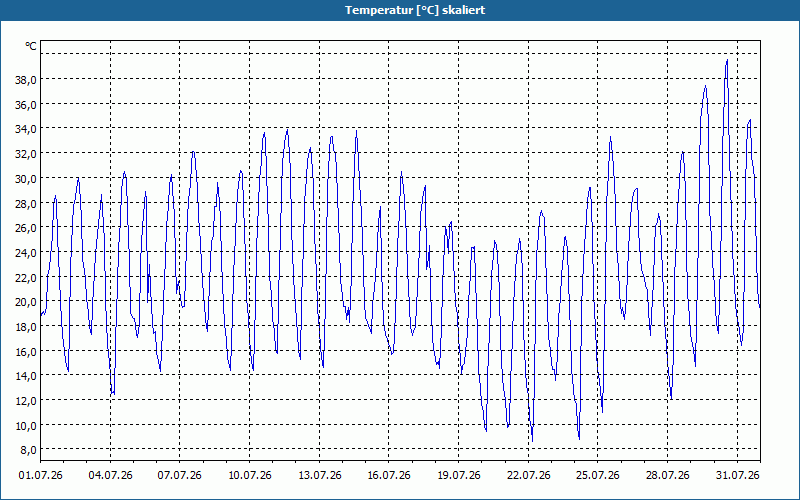This screenshot has height=500, width=800.
Task: Click the 'Temperatur [°C] skaliert' title bar
Action: [x=400, y=10]
